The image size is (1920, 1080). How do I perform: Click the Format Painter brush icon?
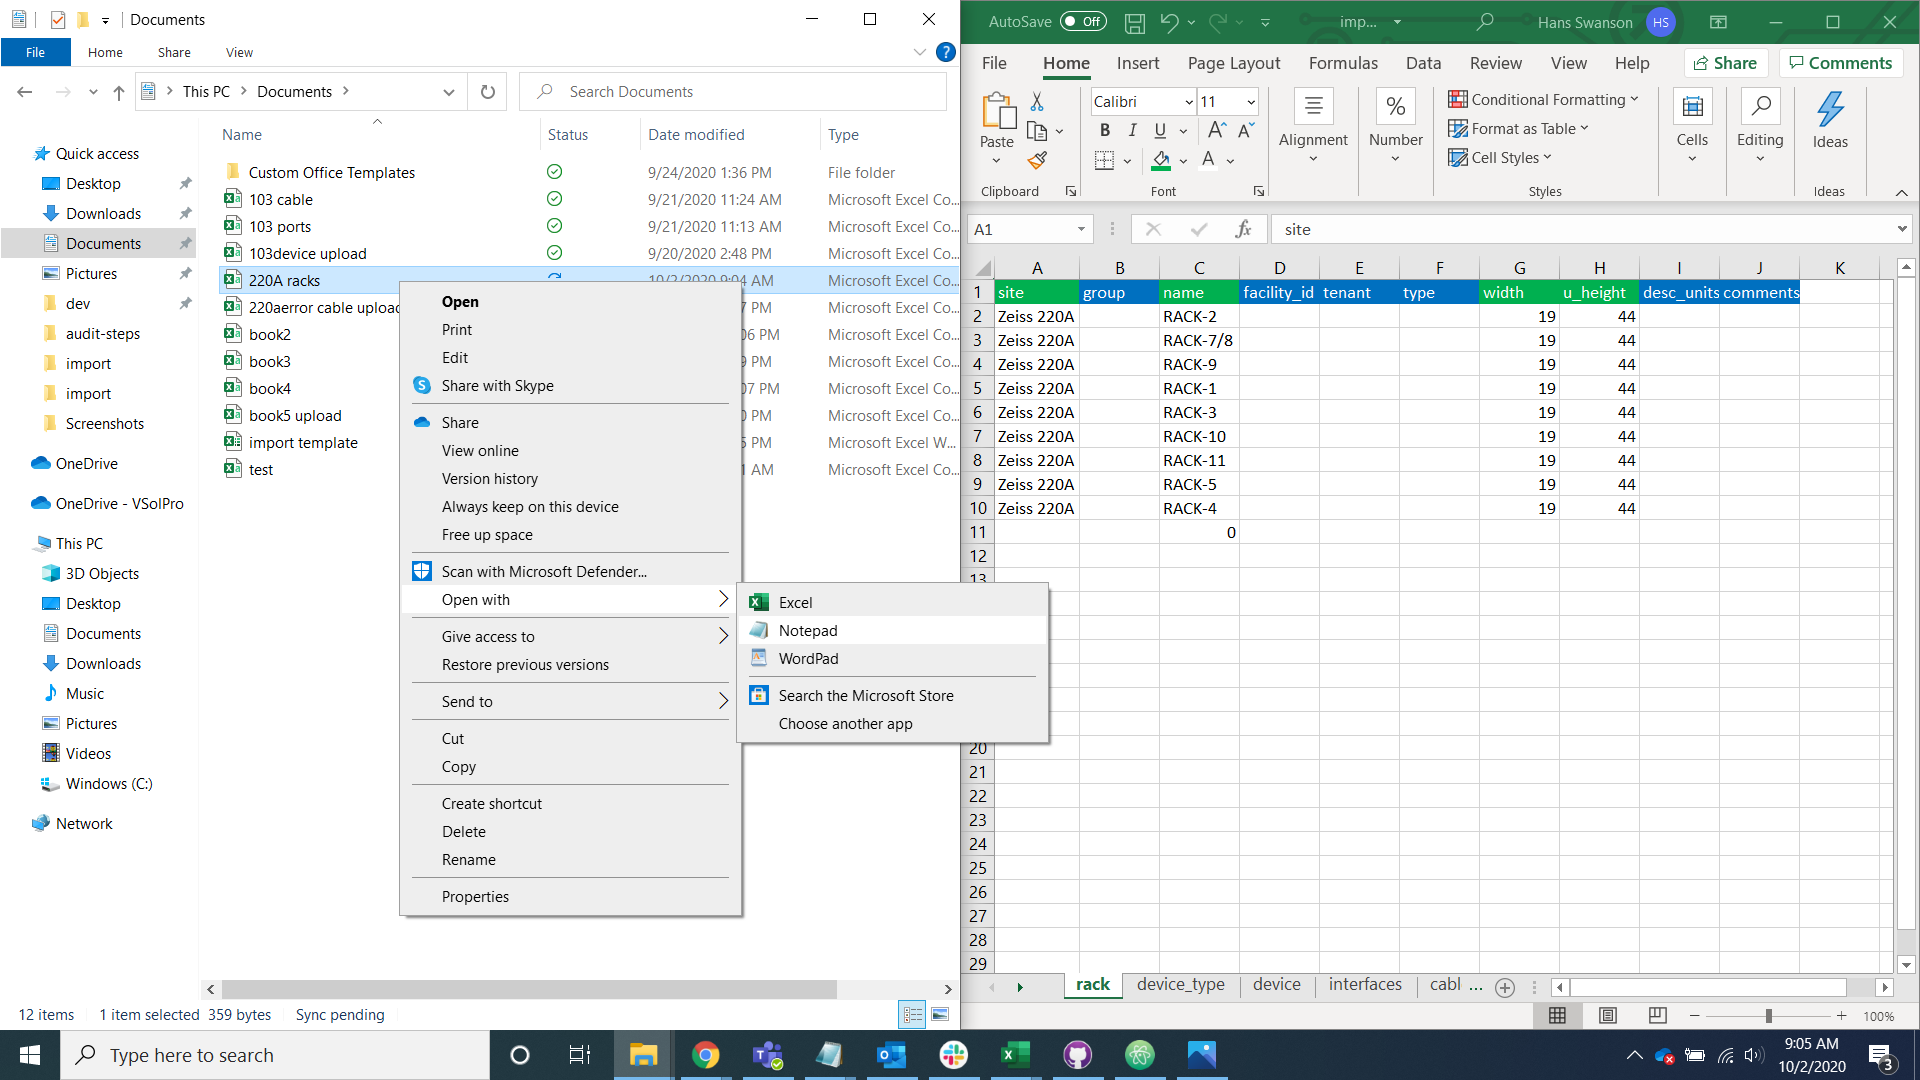(x=1037, y=160)
